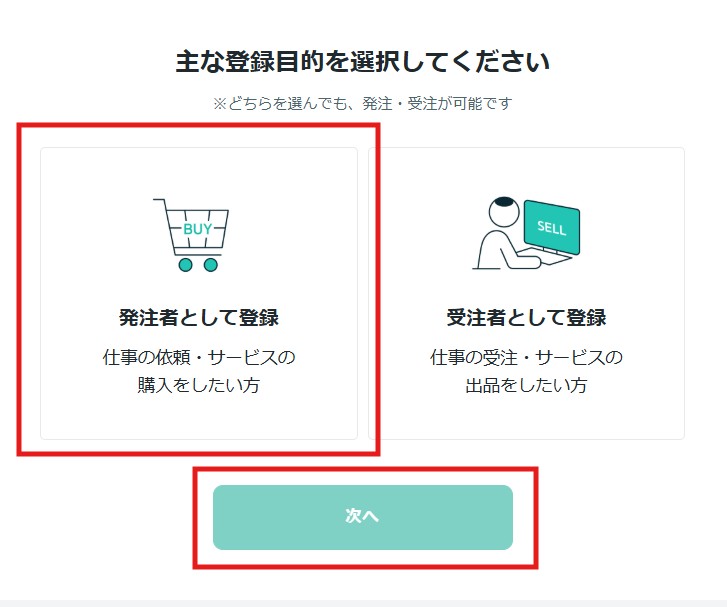Click the person's head in the seller illustration

pyautogui.click(x=504, y=211)
